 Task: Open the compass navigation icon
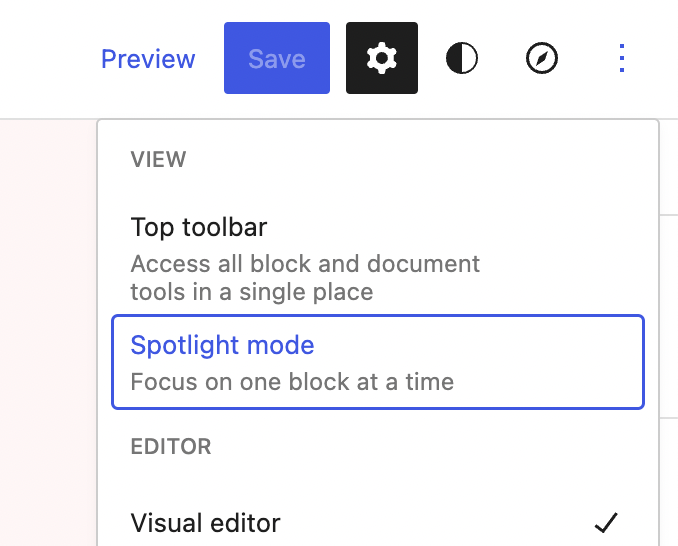click(x=542, y=58)
